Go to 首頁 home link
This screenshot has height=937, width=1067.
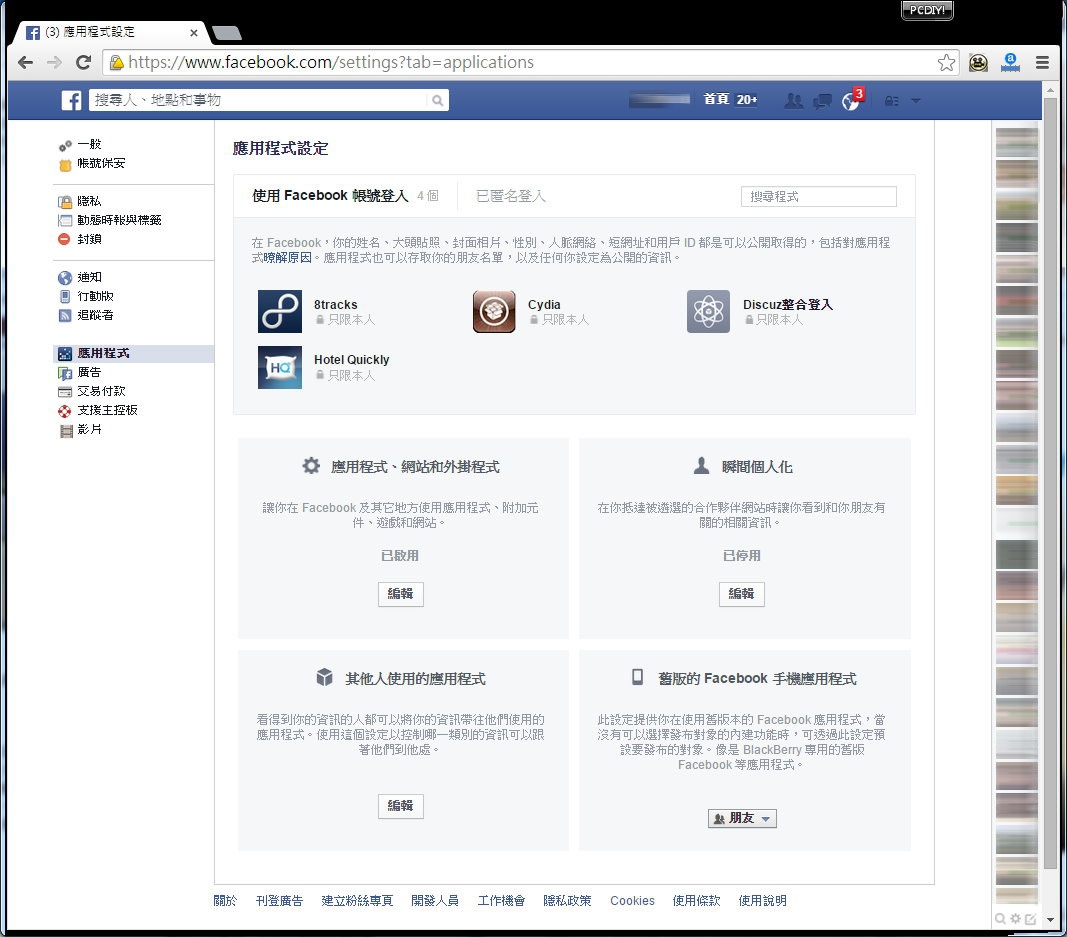(716, 100)
